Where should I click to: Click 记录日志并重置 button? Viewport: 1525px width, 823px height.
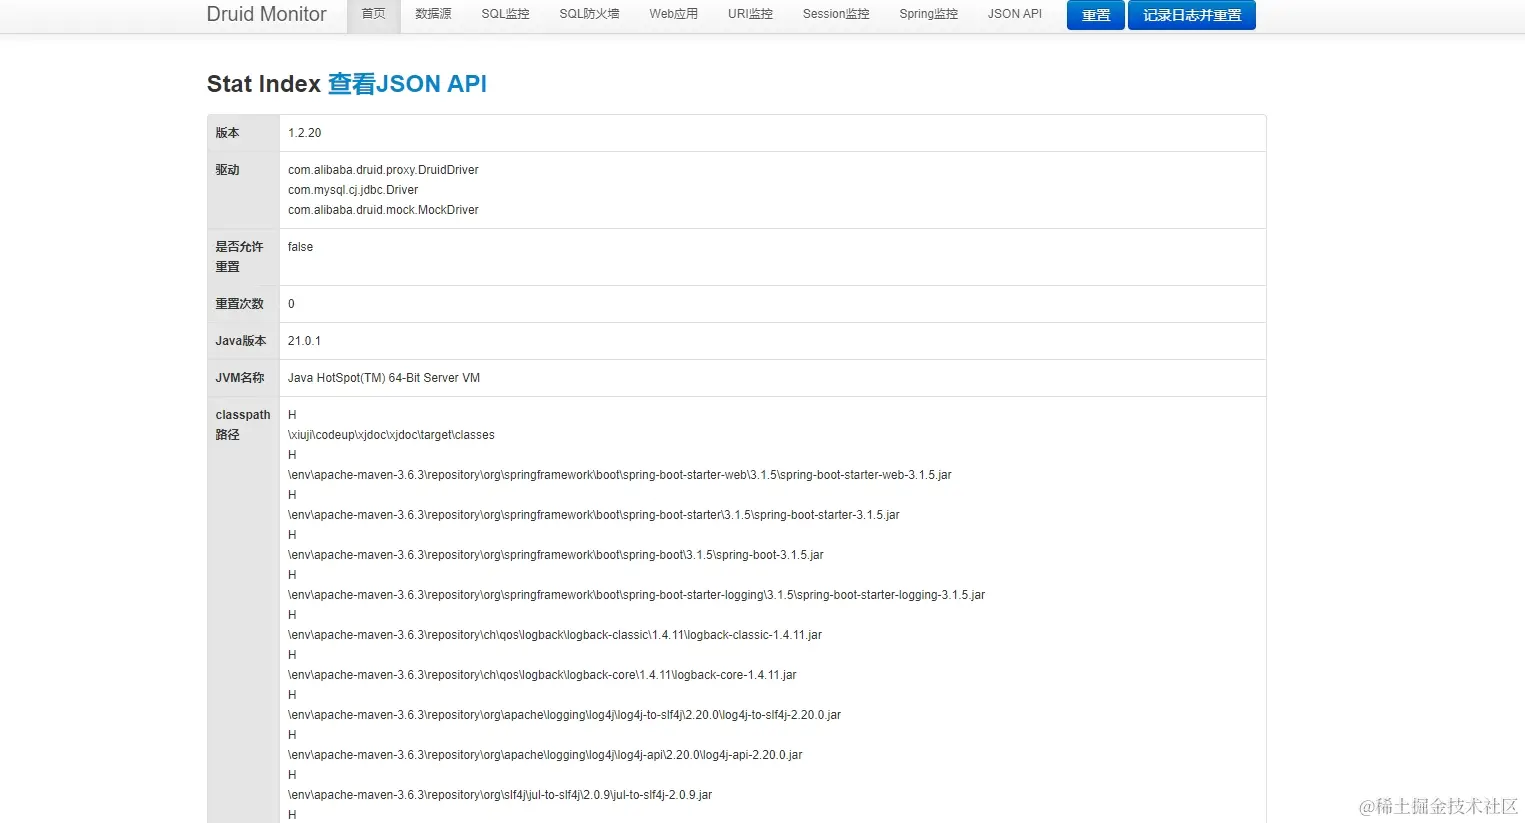(x=1191, y=15)
